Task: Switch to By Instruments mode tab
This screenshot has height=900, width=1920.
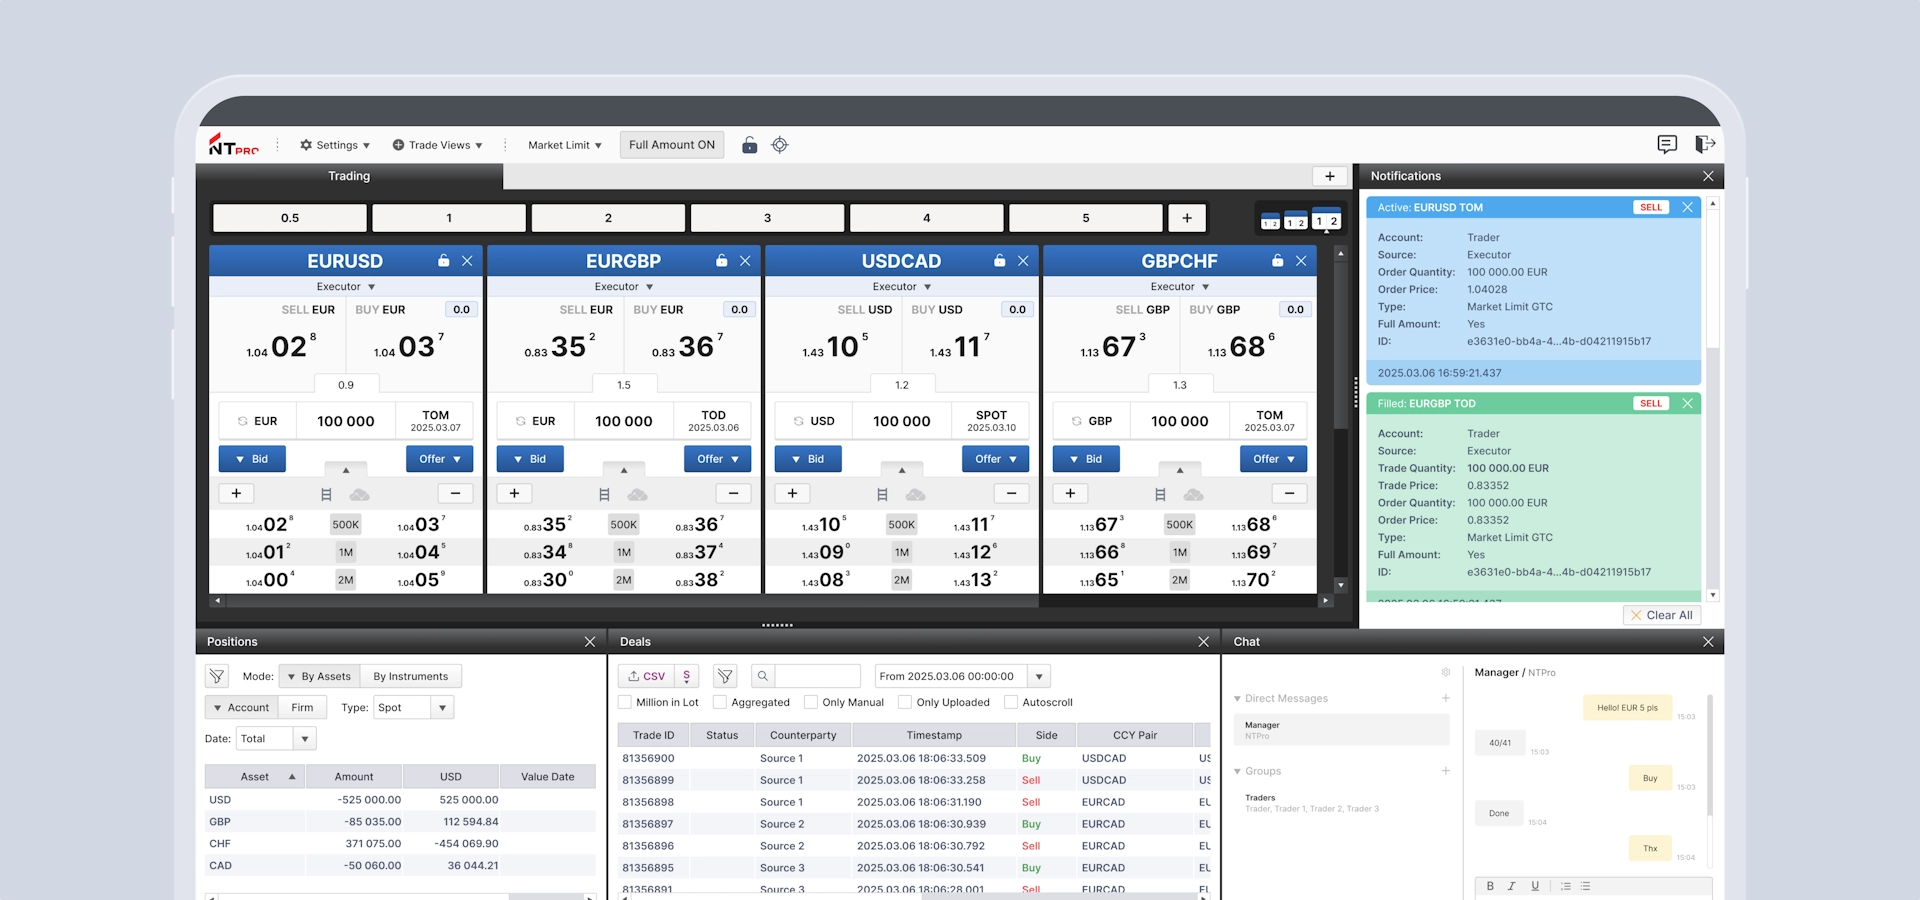Action: point(410,677)
